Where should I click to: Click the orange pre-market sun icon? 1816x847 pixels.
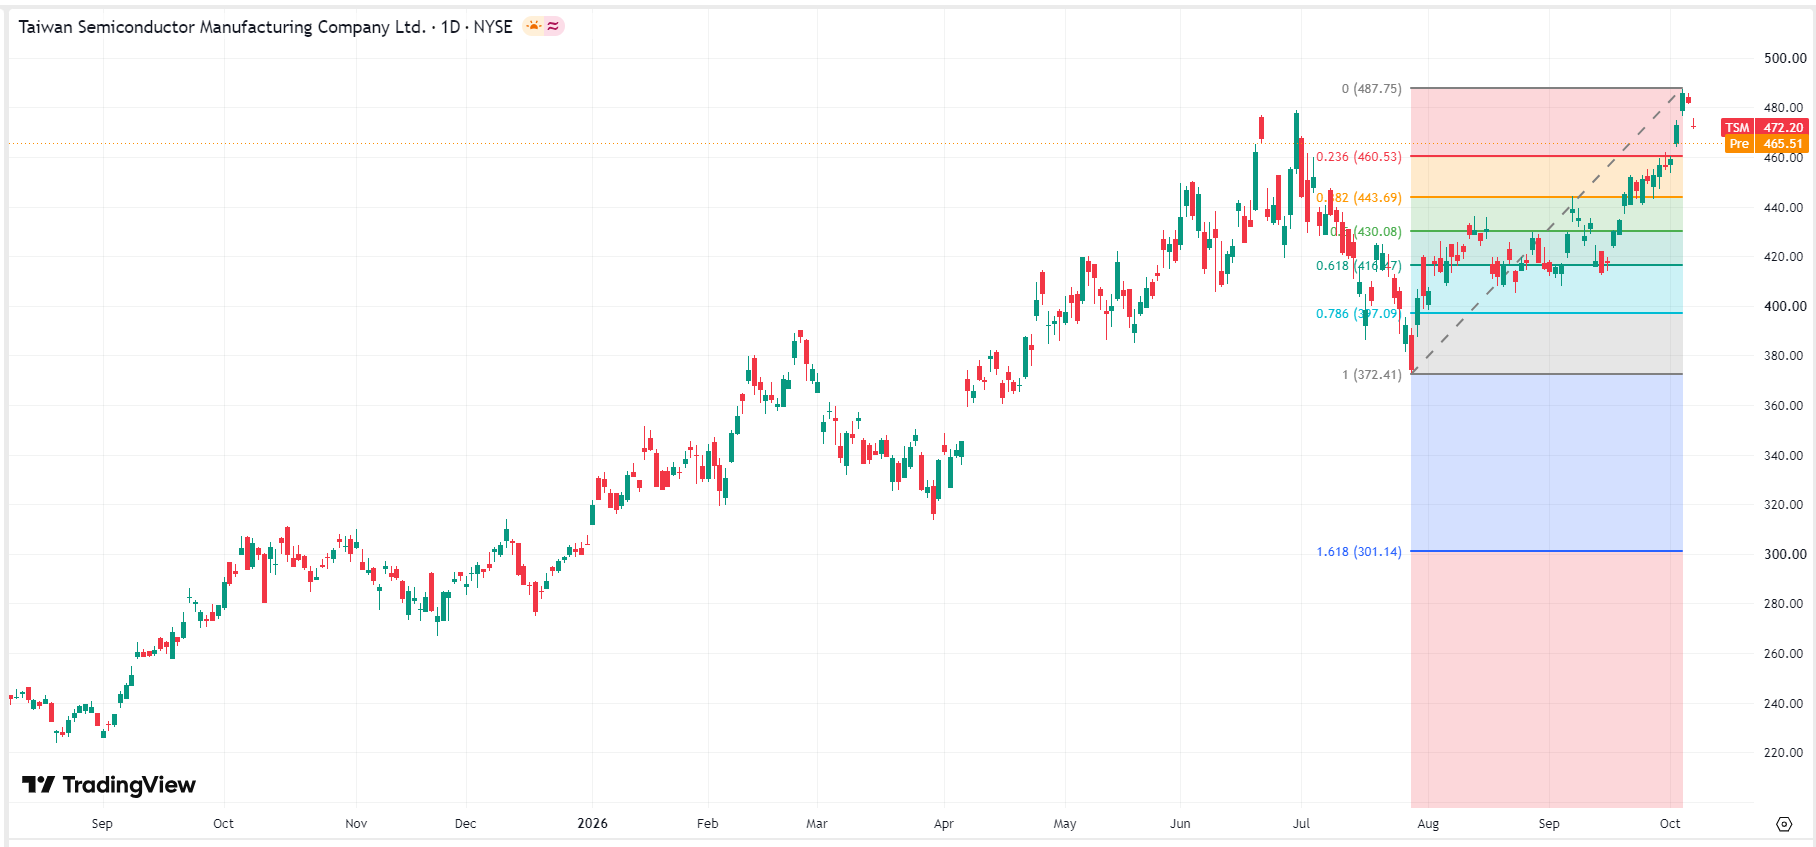tap(534, 26)
